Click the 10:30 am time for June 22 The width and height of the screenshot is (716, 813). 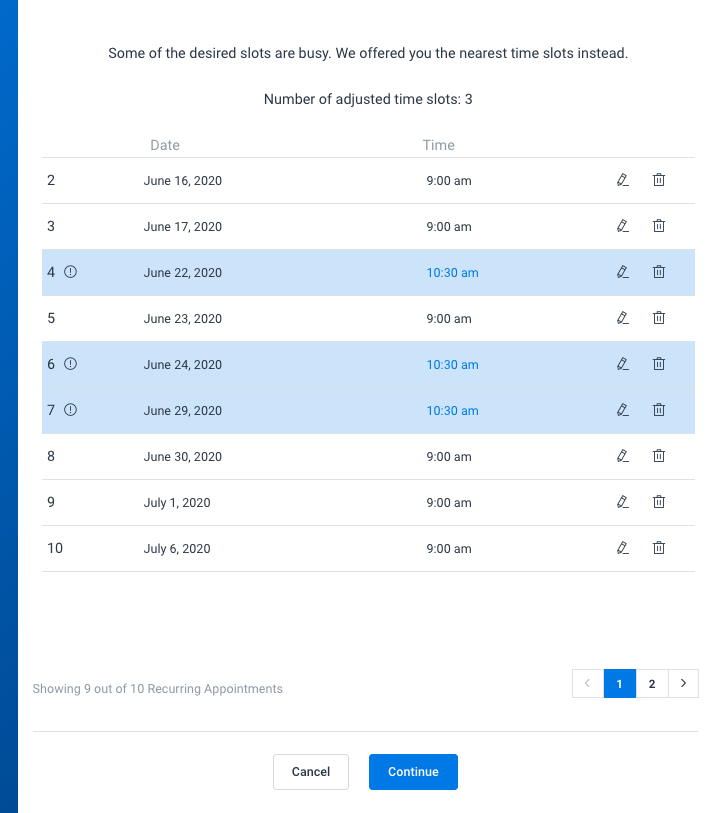point(452,272)
